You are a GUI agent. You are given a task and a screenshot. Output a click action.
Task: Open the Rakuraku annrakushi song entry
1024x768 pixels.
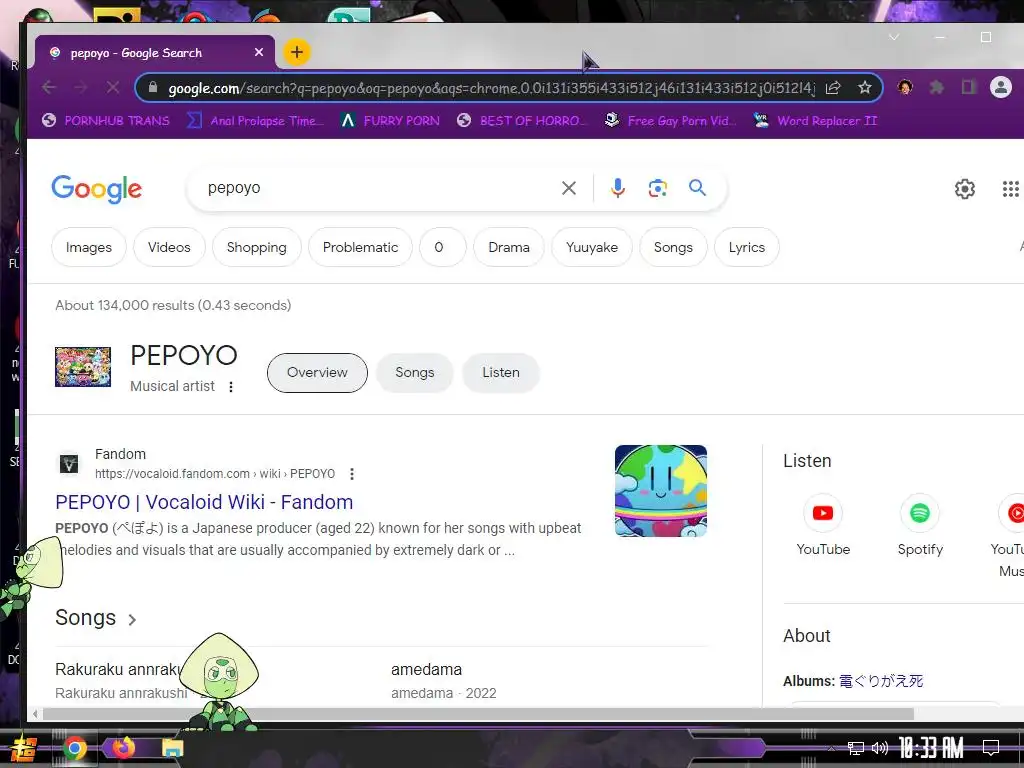121,680
